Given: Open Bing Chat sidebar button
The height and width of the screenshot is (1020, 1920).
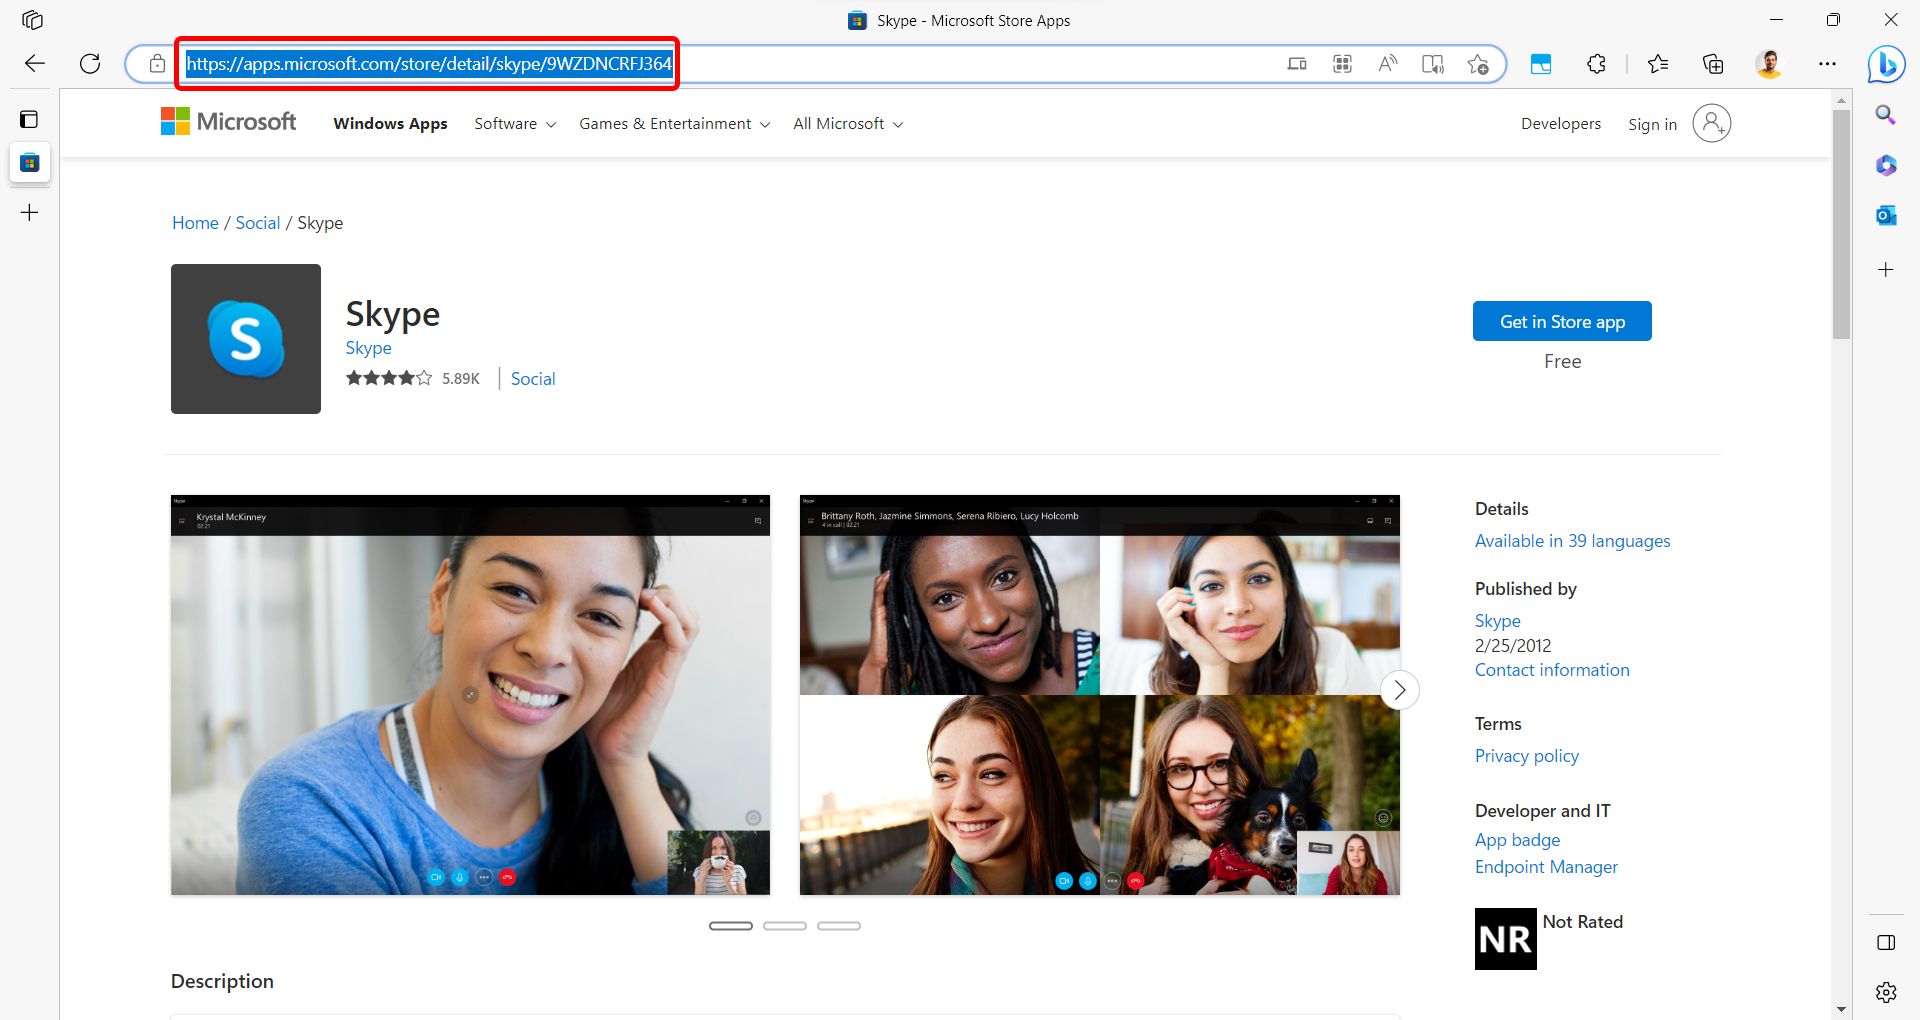Looking at the screenshot, I should coord(1886,64).
